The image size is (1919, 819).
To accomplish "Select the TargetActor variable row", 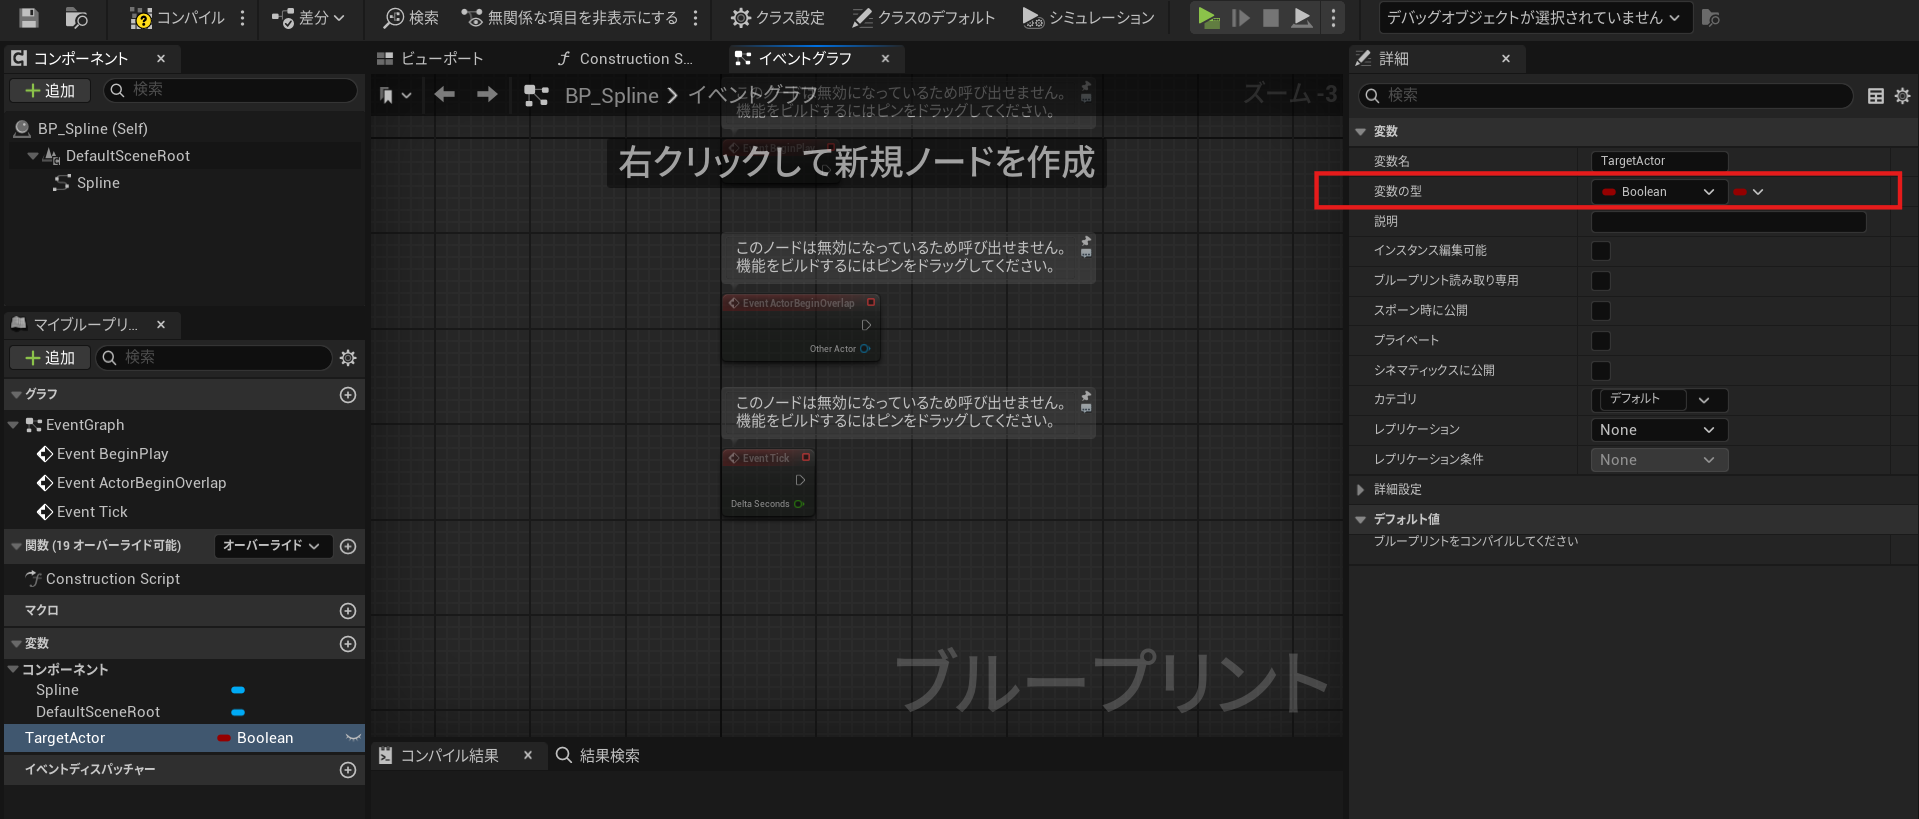I will (x=185, y=738).
